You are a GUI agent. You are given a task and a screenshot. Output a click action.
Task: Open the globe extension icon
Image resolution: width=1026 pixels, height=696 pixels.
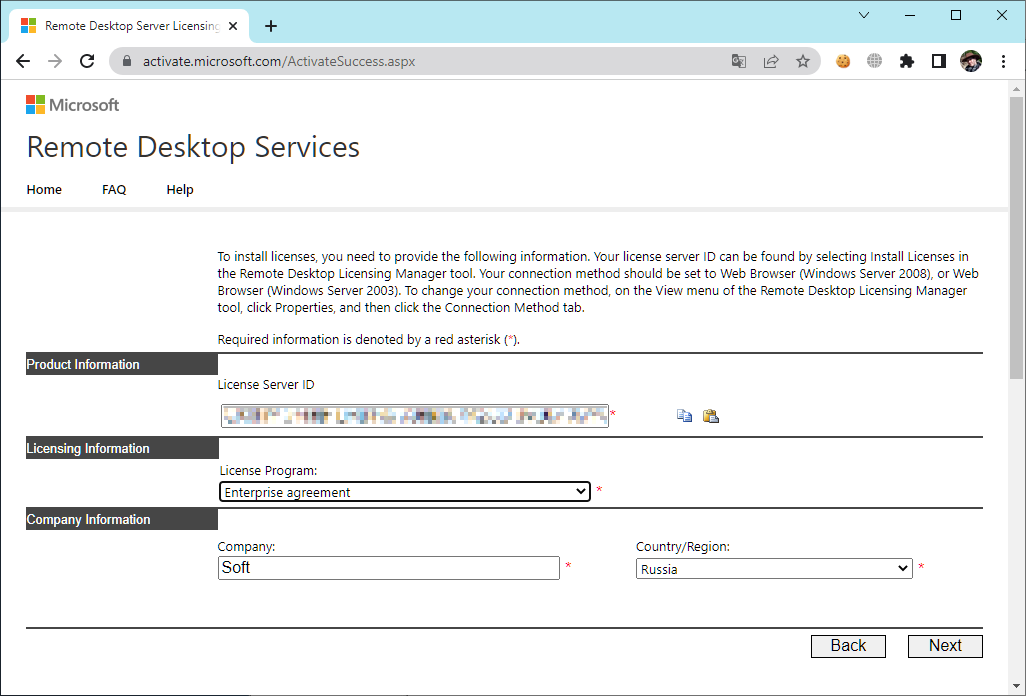pyautogui.click(x=875, y=61)
